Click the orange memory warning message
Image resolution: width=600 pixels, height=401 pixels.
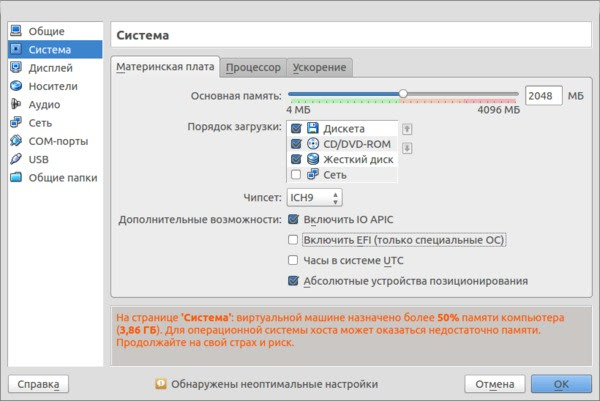340,330
